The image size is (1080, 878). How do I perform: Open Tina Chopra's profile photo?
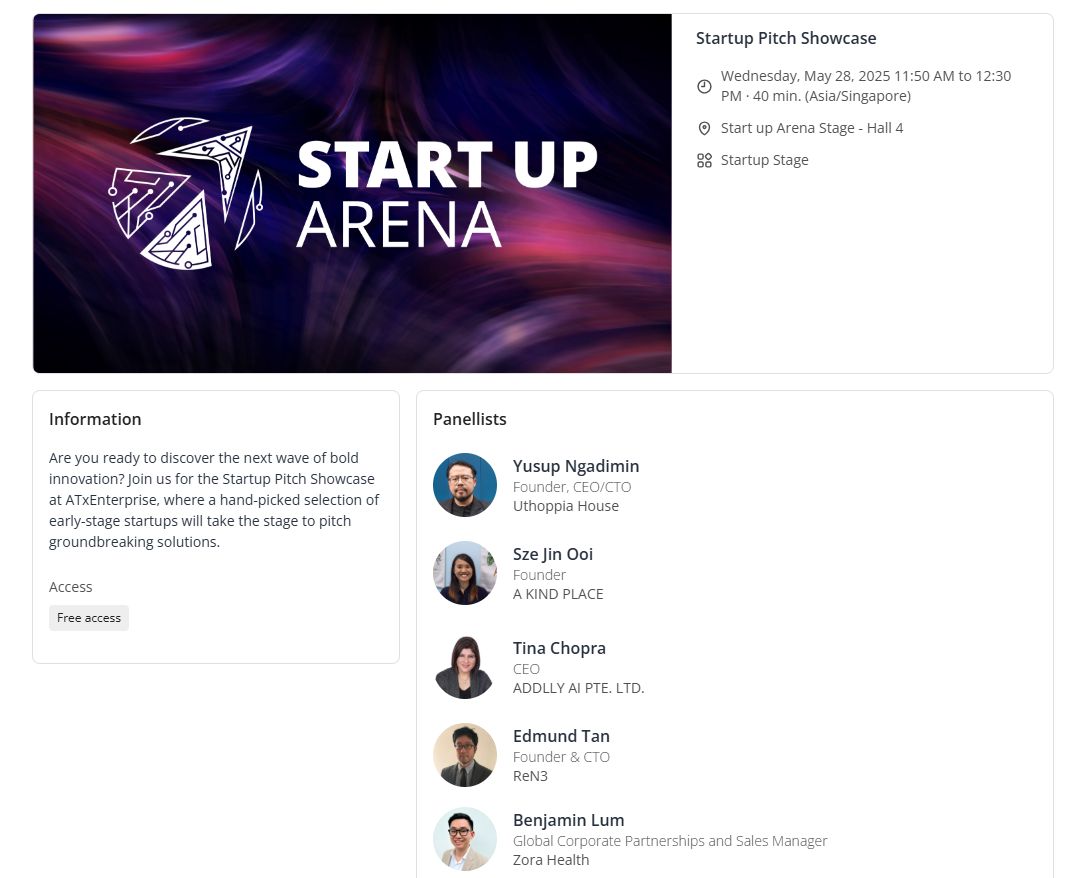465,667
